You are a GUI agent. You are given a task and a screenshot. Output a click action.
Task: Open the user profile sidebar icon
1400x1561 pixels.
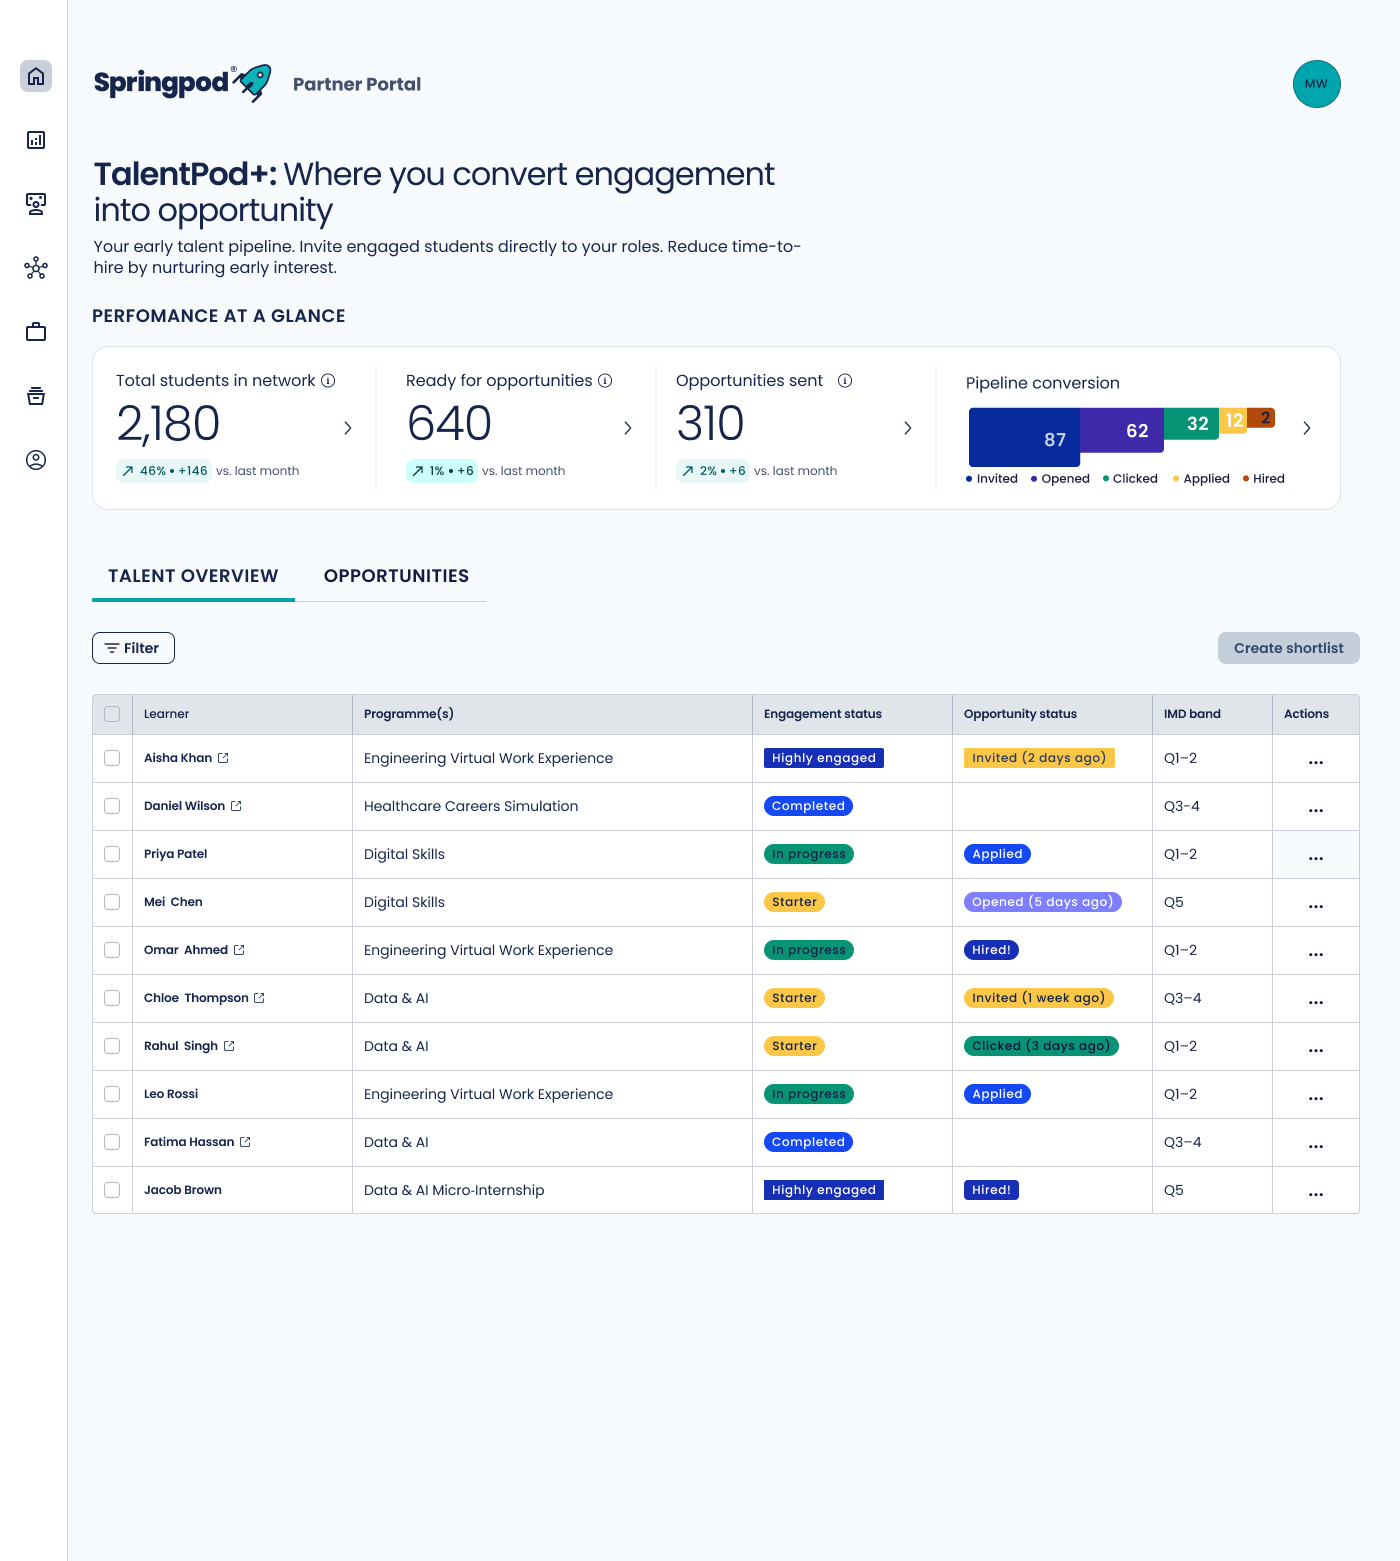36,460
